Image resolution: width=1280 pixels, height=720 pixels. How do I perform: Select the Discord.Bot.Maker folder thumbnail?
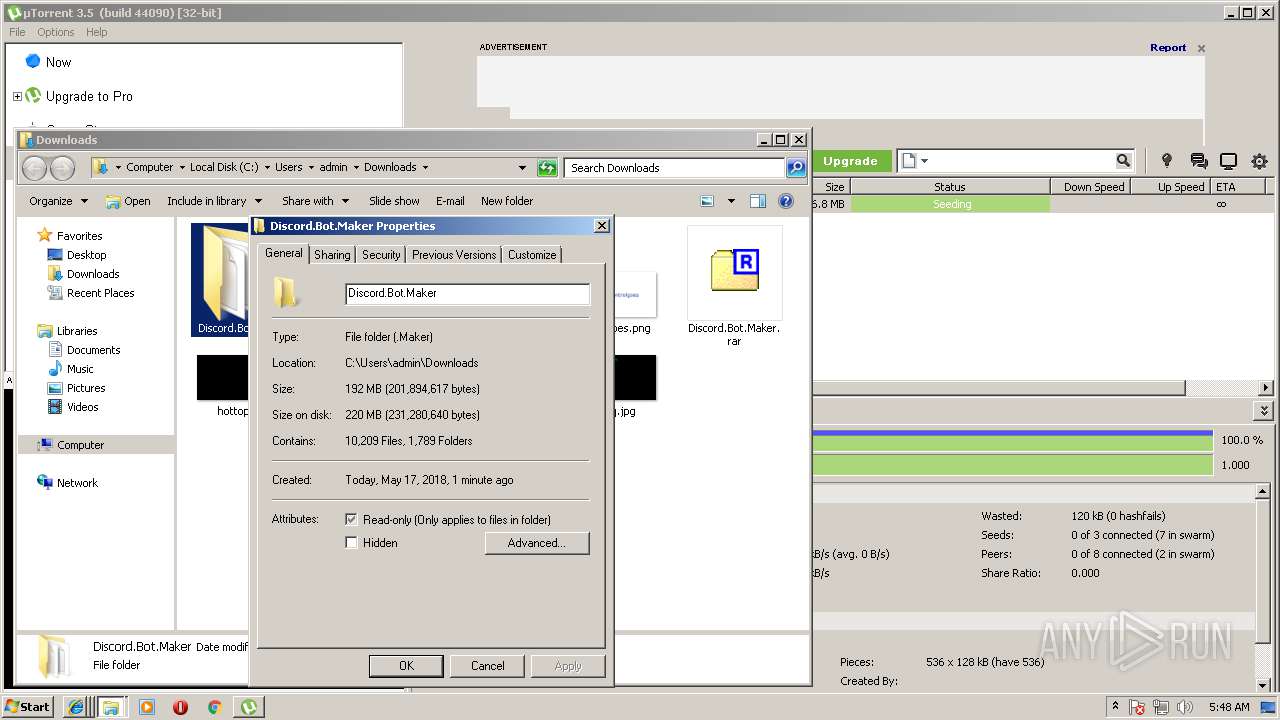(x=221, y=280)
